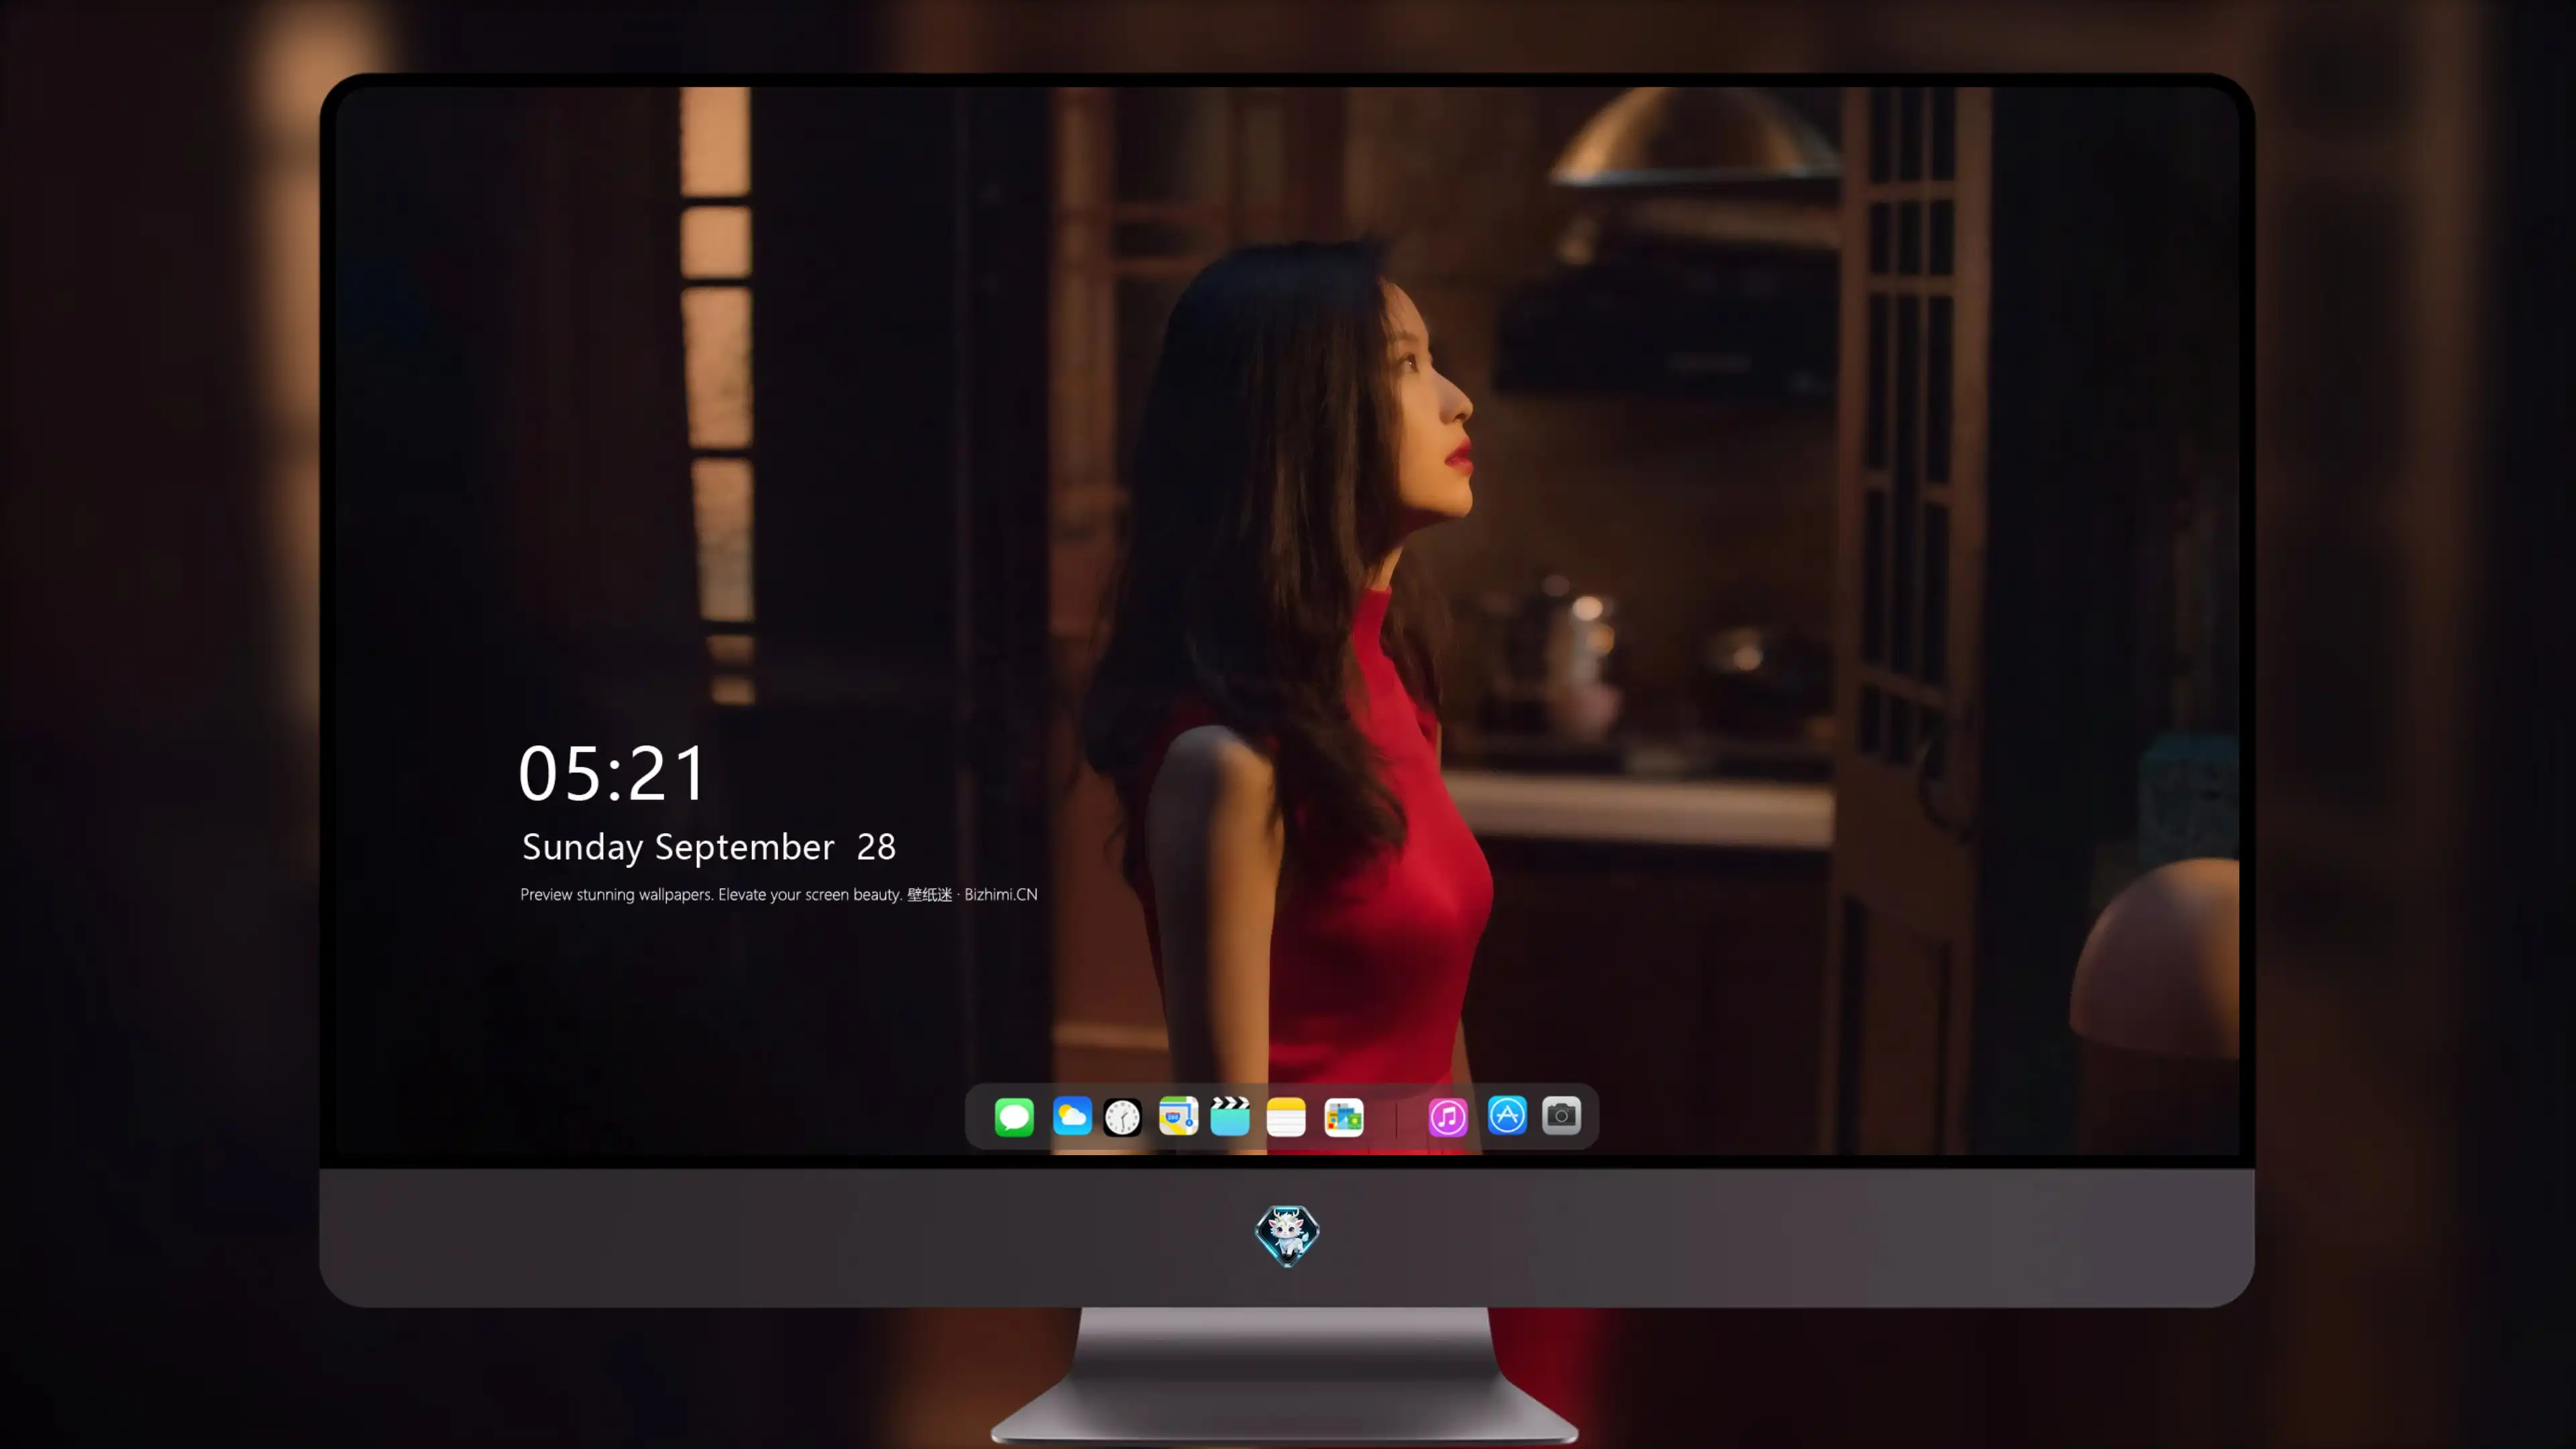Viewport: 2576px width, 1449px height.
Task: Click the Bizhimi.CN site name text
Action: tap(1001, 894)
